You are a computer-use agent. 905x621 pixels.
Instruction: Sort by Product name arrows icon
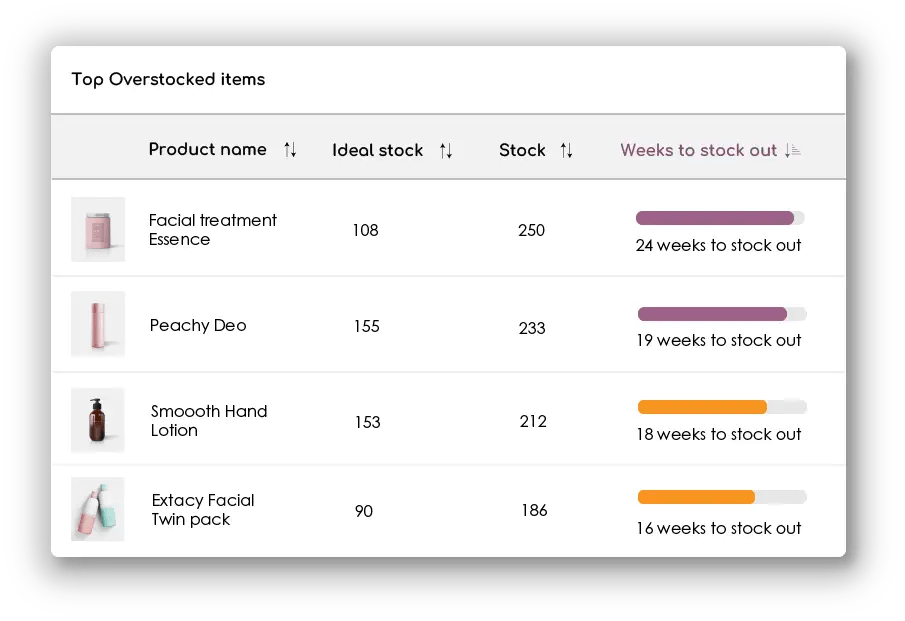pos(290,150)
